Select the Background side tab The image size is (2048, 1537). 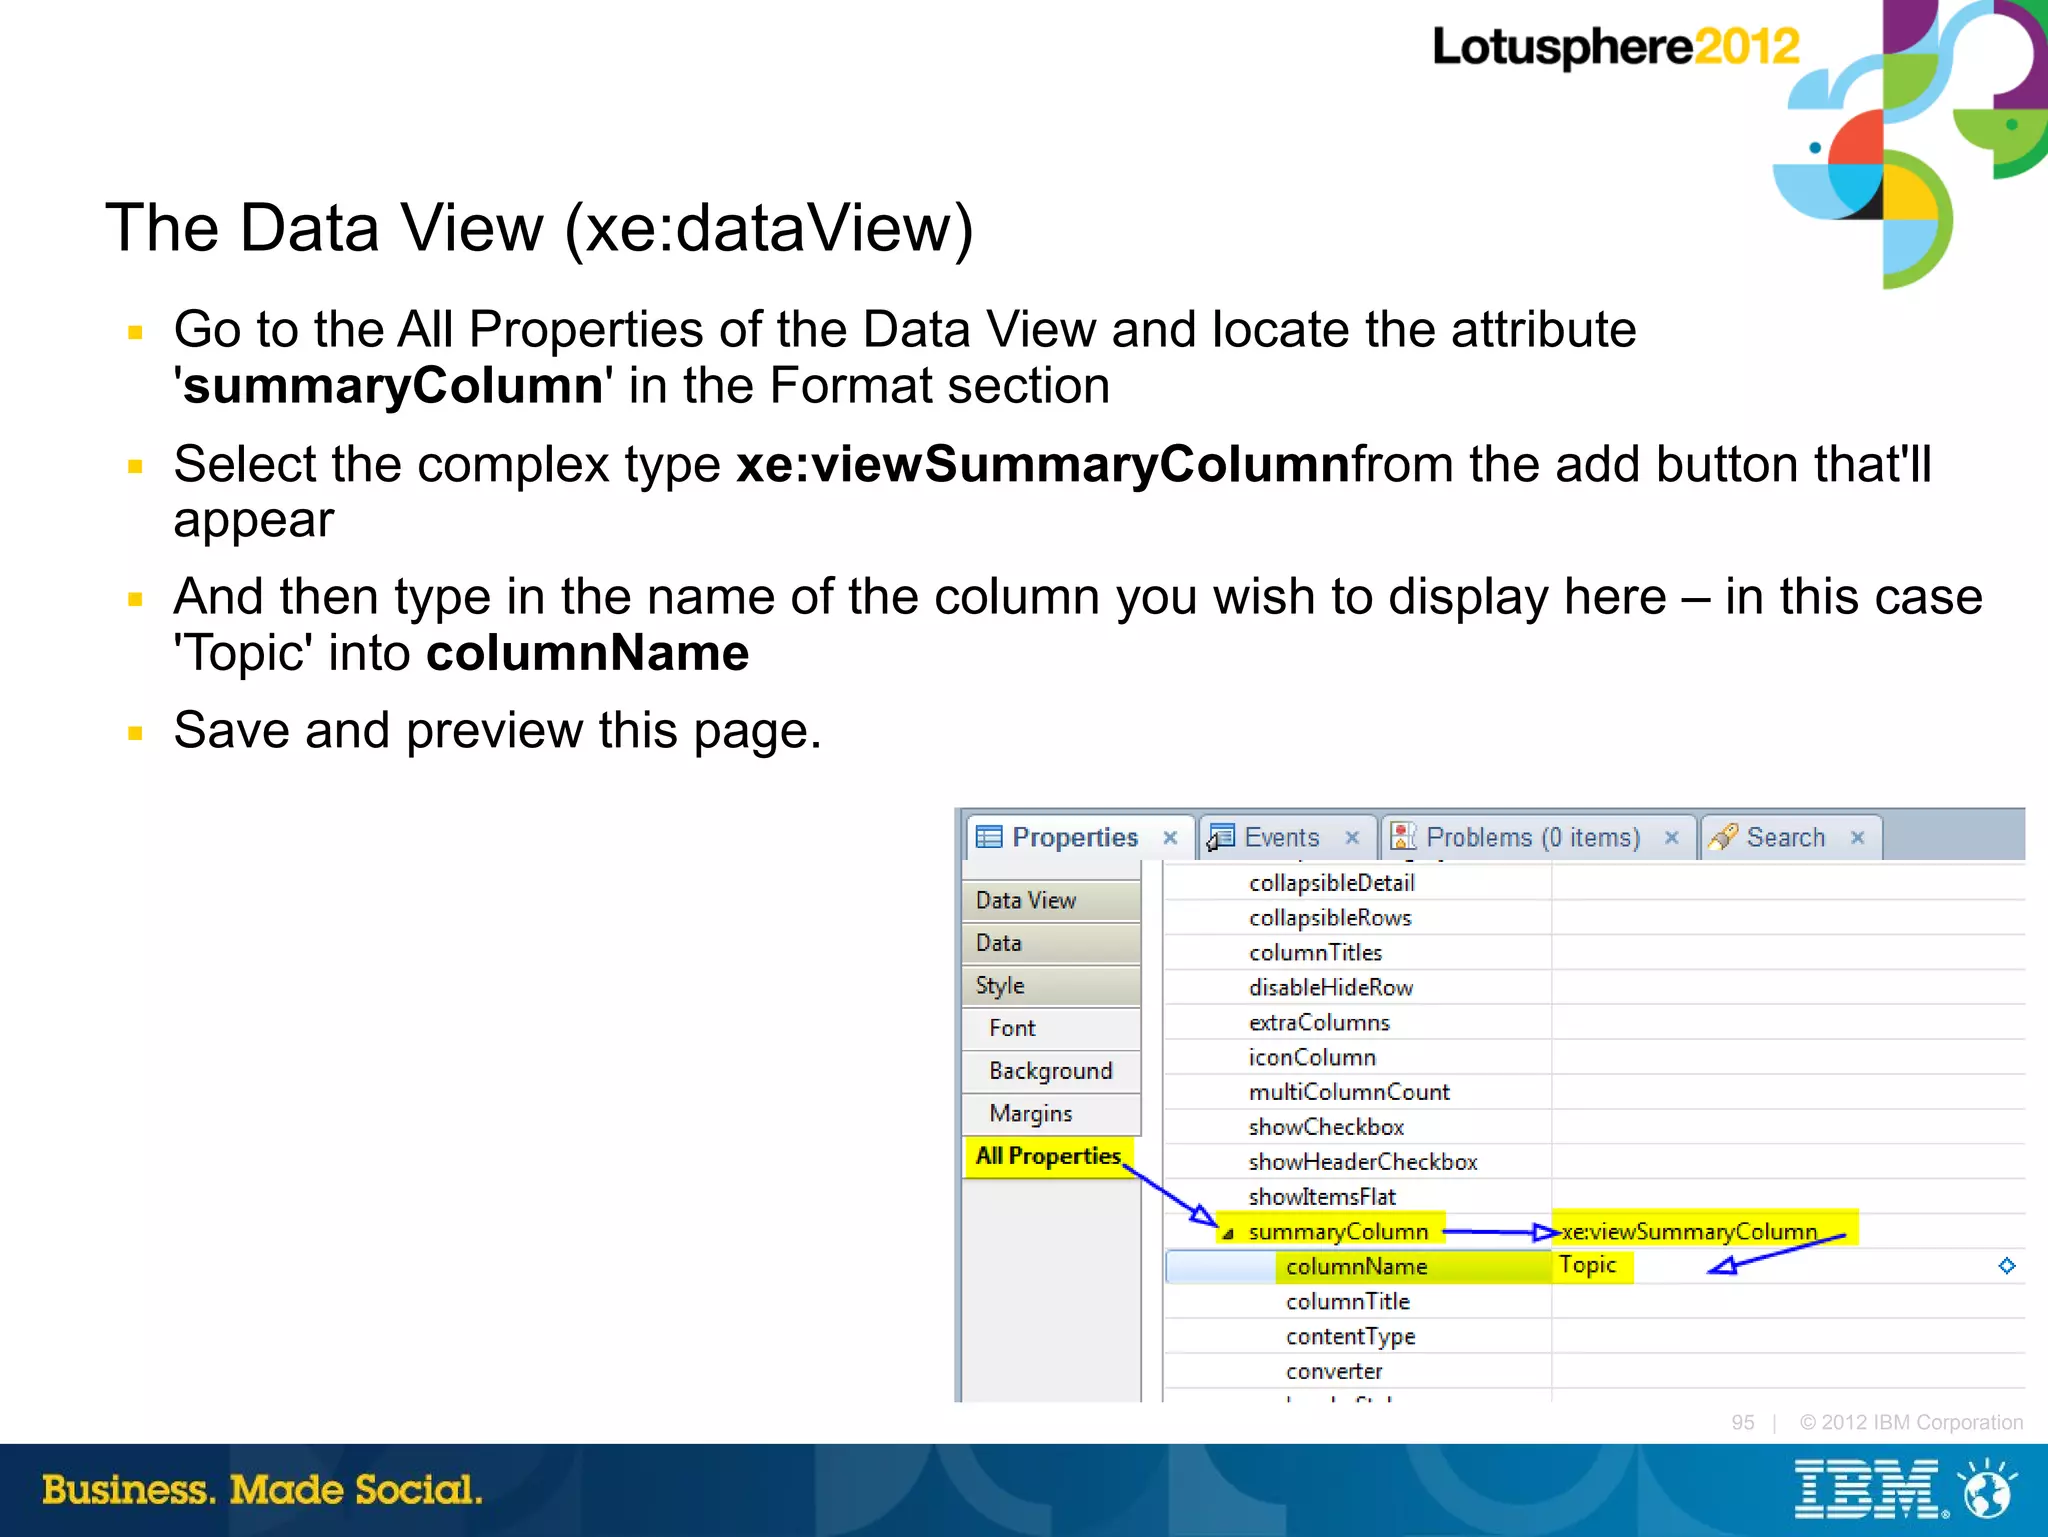tap(1051, 1071)
